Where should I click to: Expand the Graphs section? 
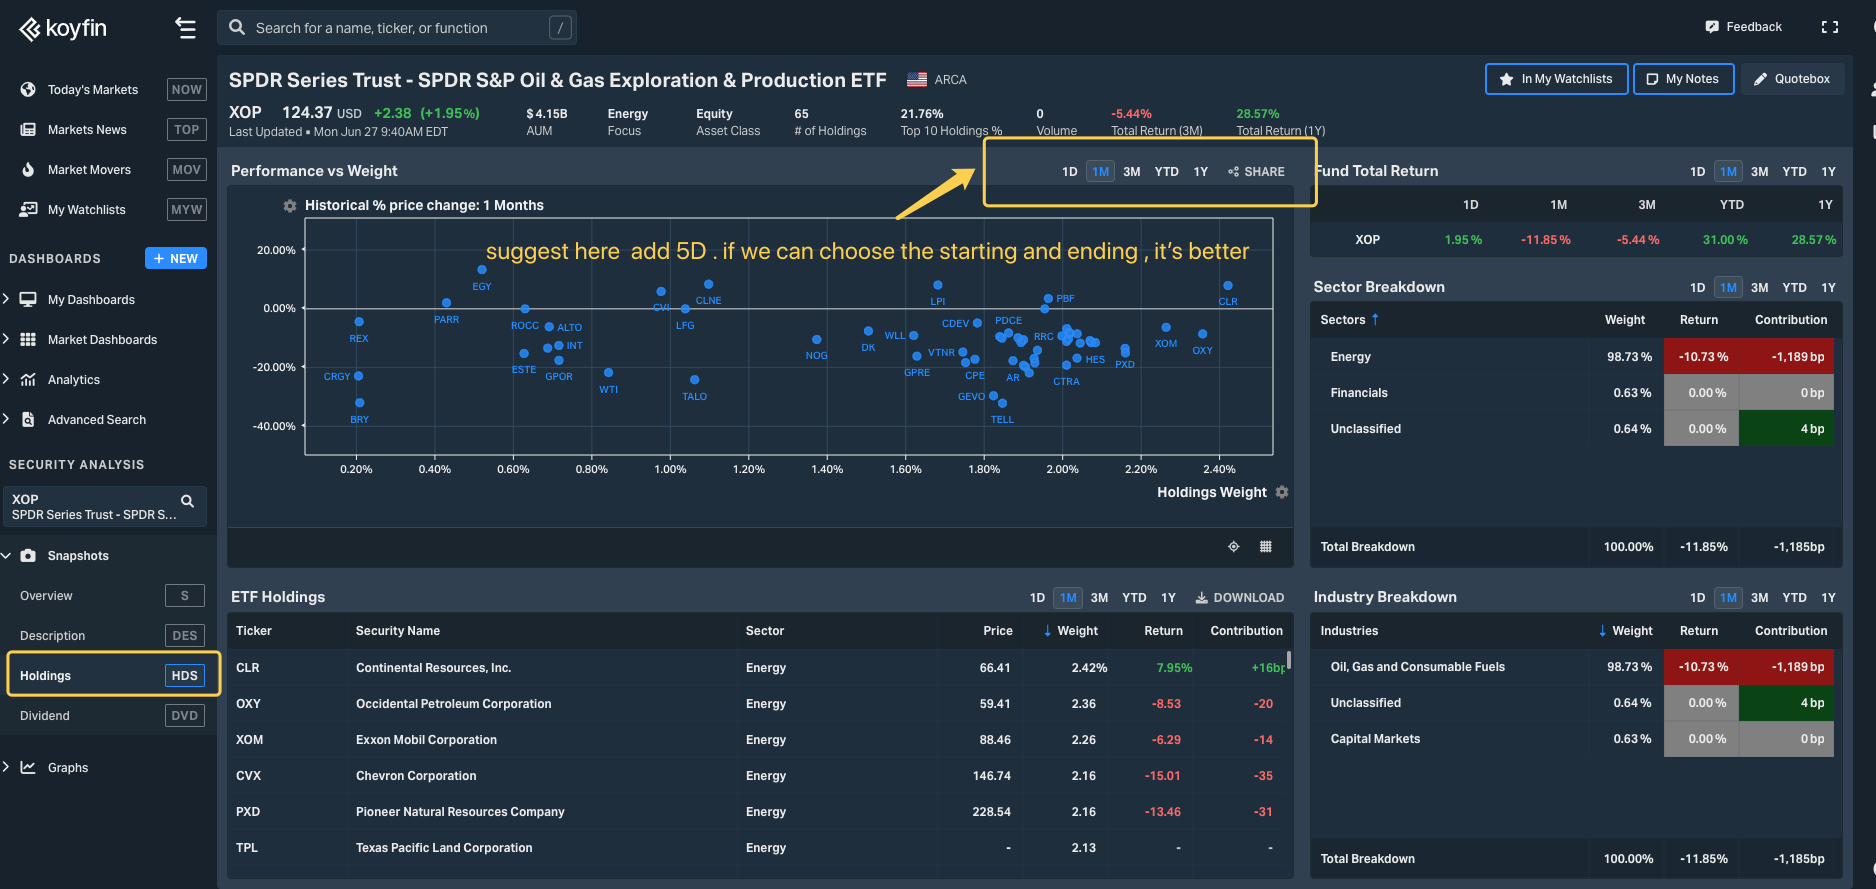click(6, 768)
